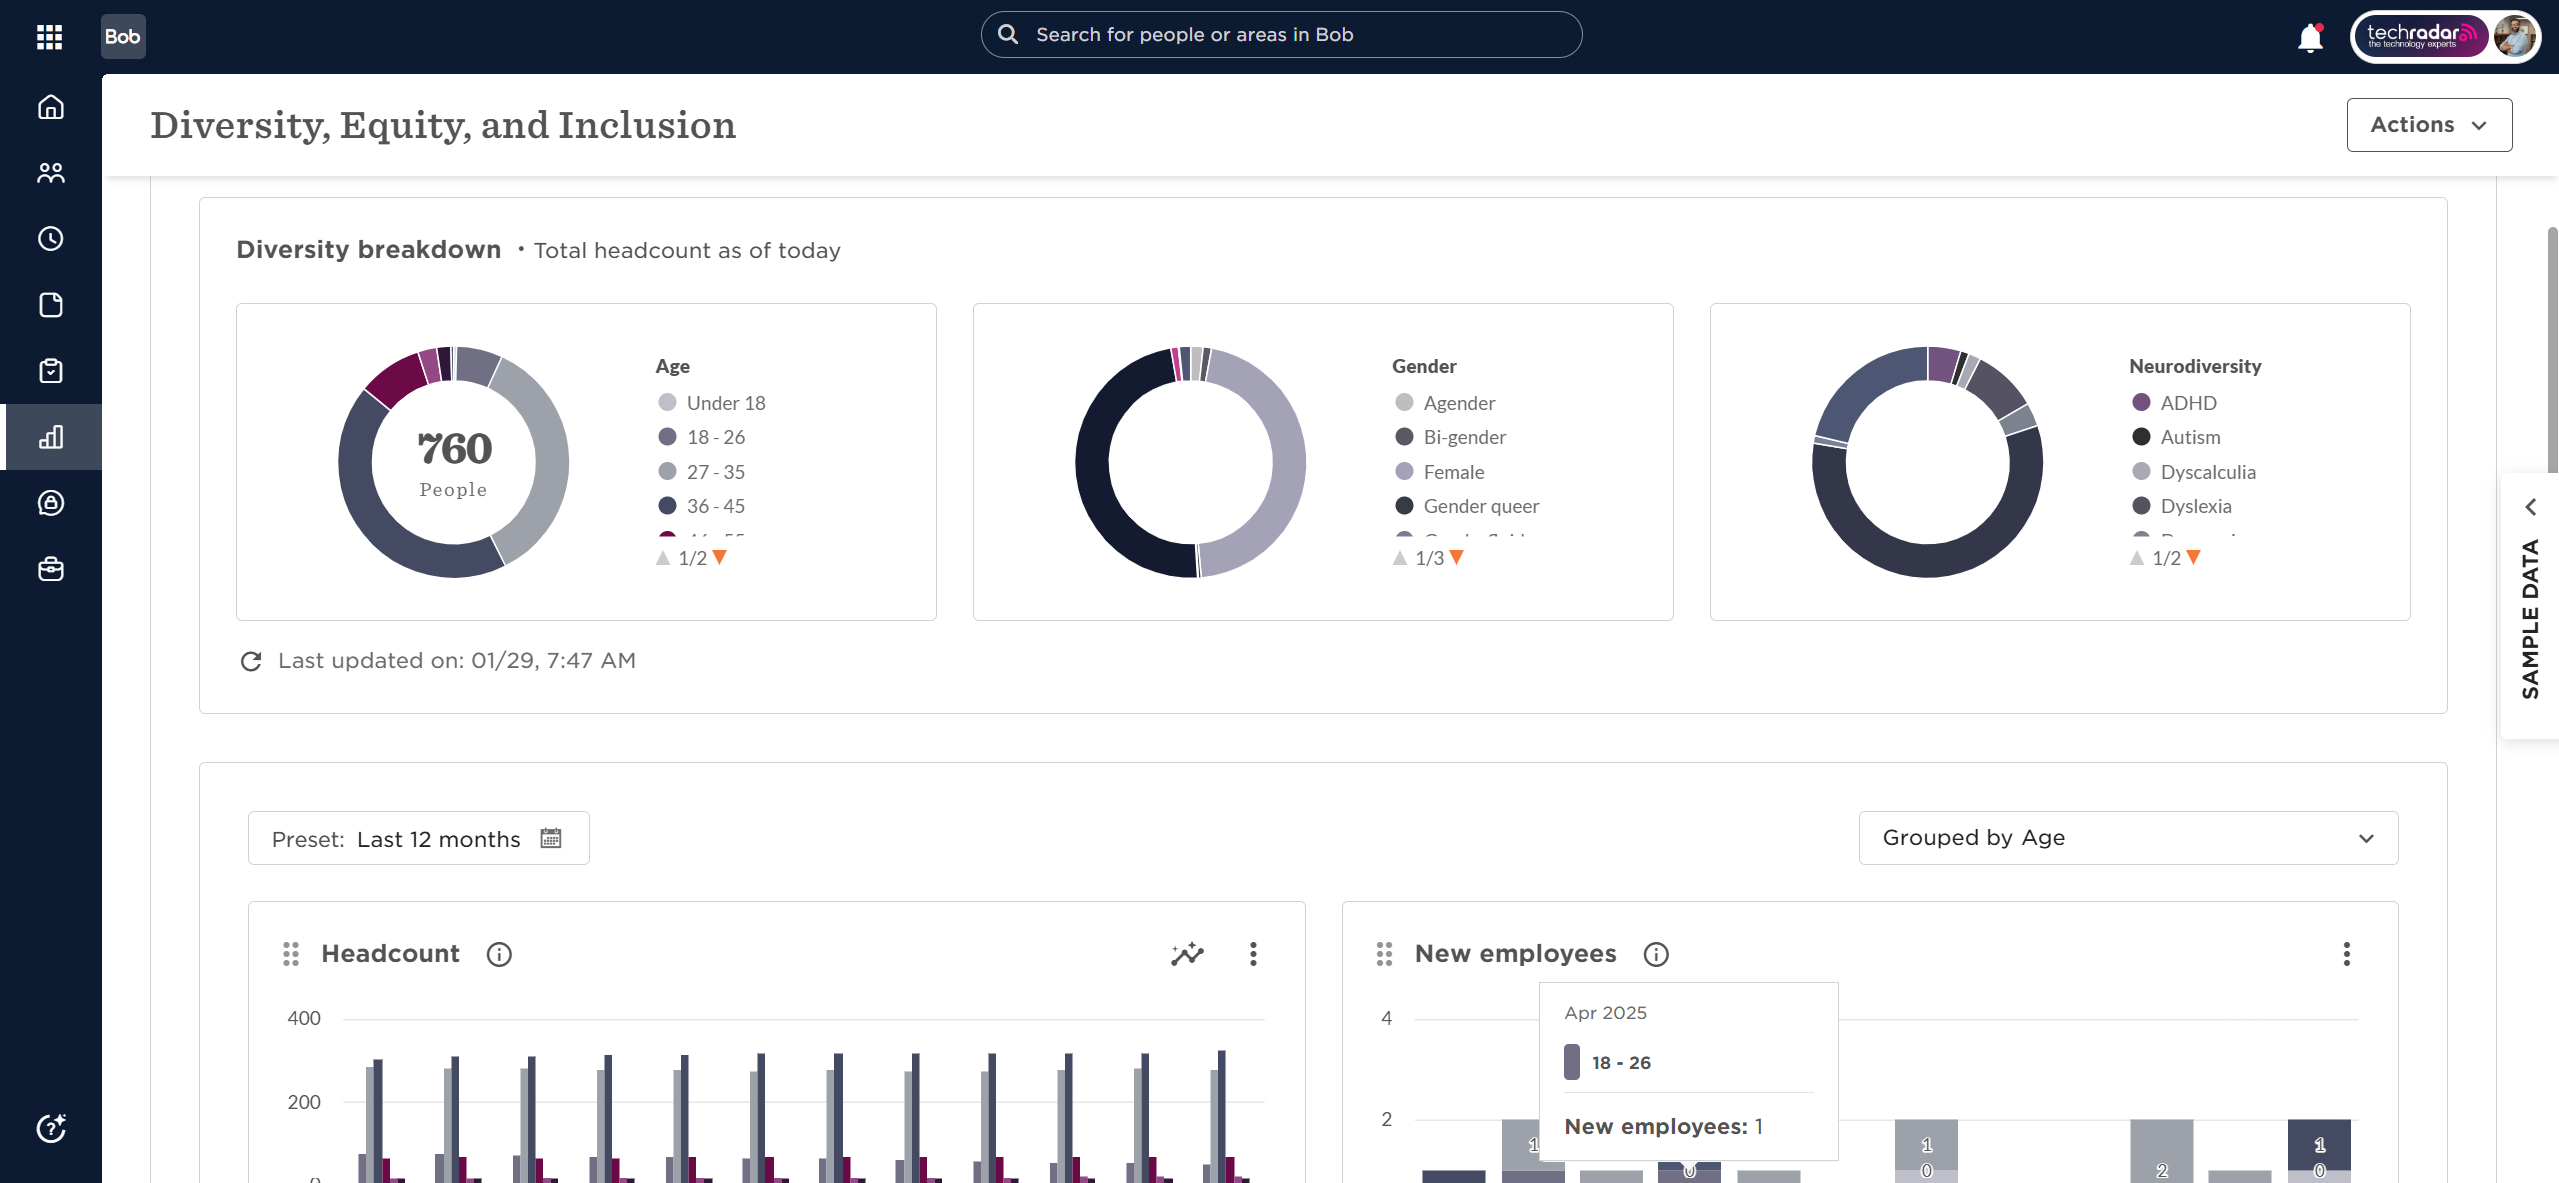Open the Analytics bar chart sidebar icon
2559x1183 pixels.
51,437
